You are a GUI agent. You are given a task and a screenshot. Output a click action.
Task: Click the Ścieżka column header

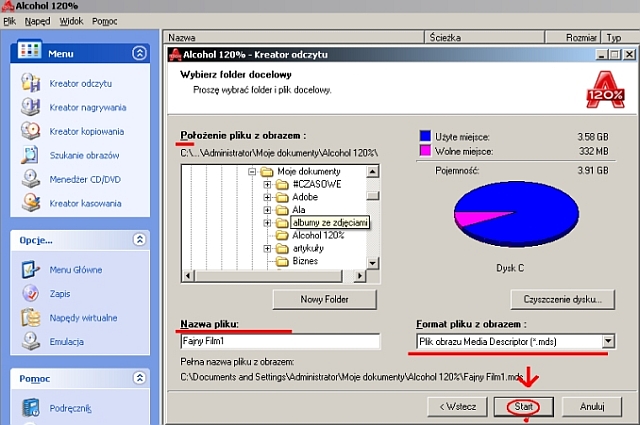(485, 38)
